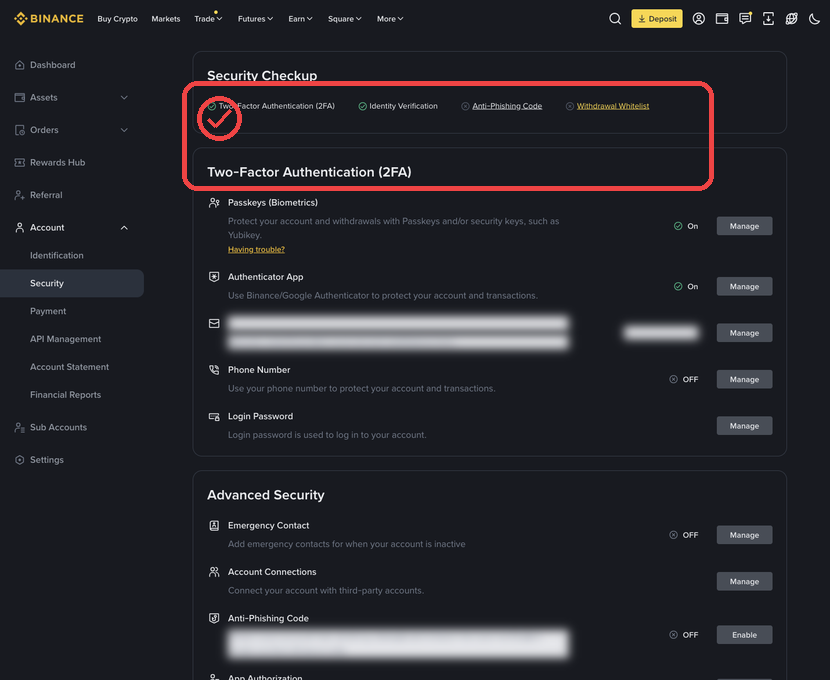Open the More dropdown menu
Image resolution: width=830 pixels, height=680 pixels.
(390, 19)
